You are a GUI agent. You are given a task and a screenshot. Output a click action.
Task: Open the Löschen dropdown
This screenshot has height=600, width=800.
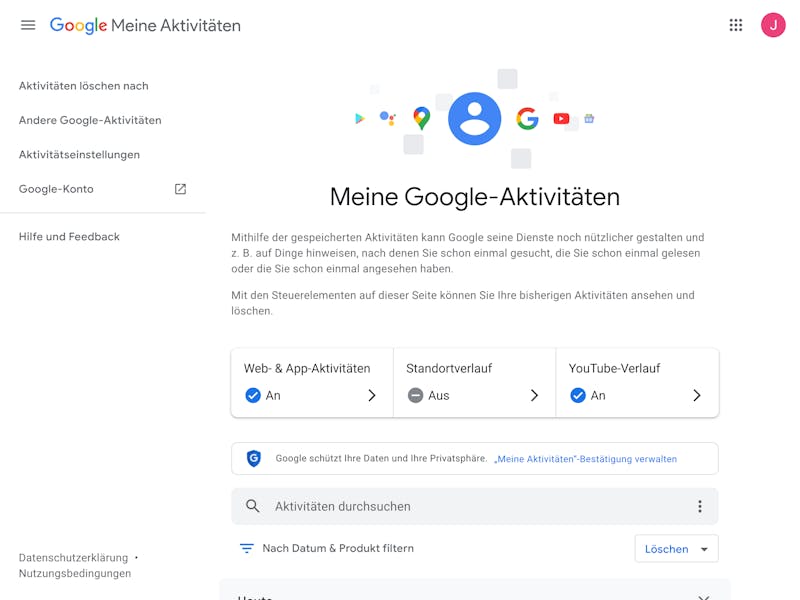677,548
